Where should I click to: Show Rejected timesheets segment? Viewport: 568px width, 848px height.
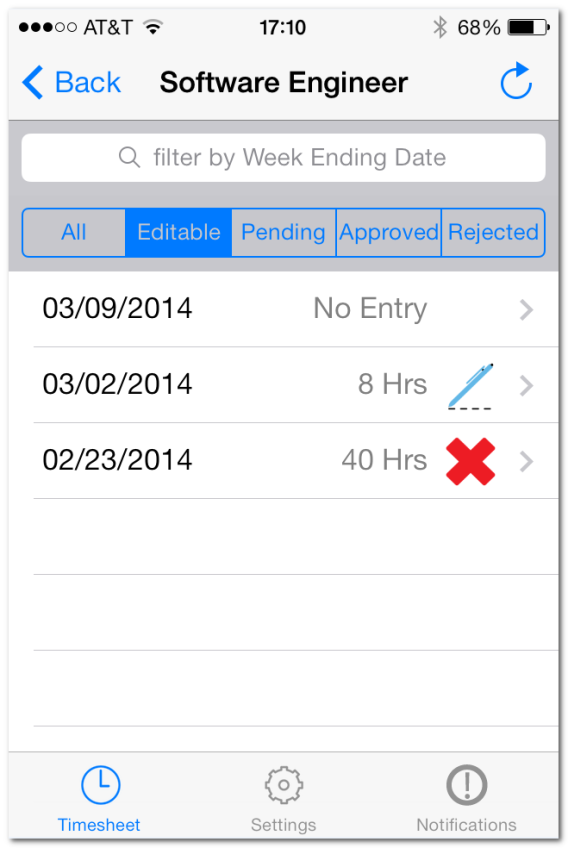pos(493,233)
